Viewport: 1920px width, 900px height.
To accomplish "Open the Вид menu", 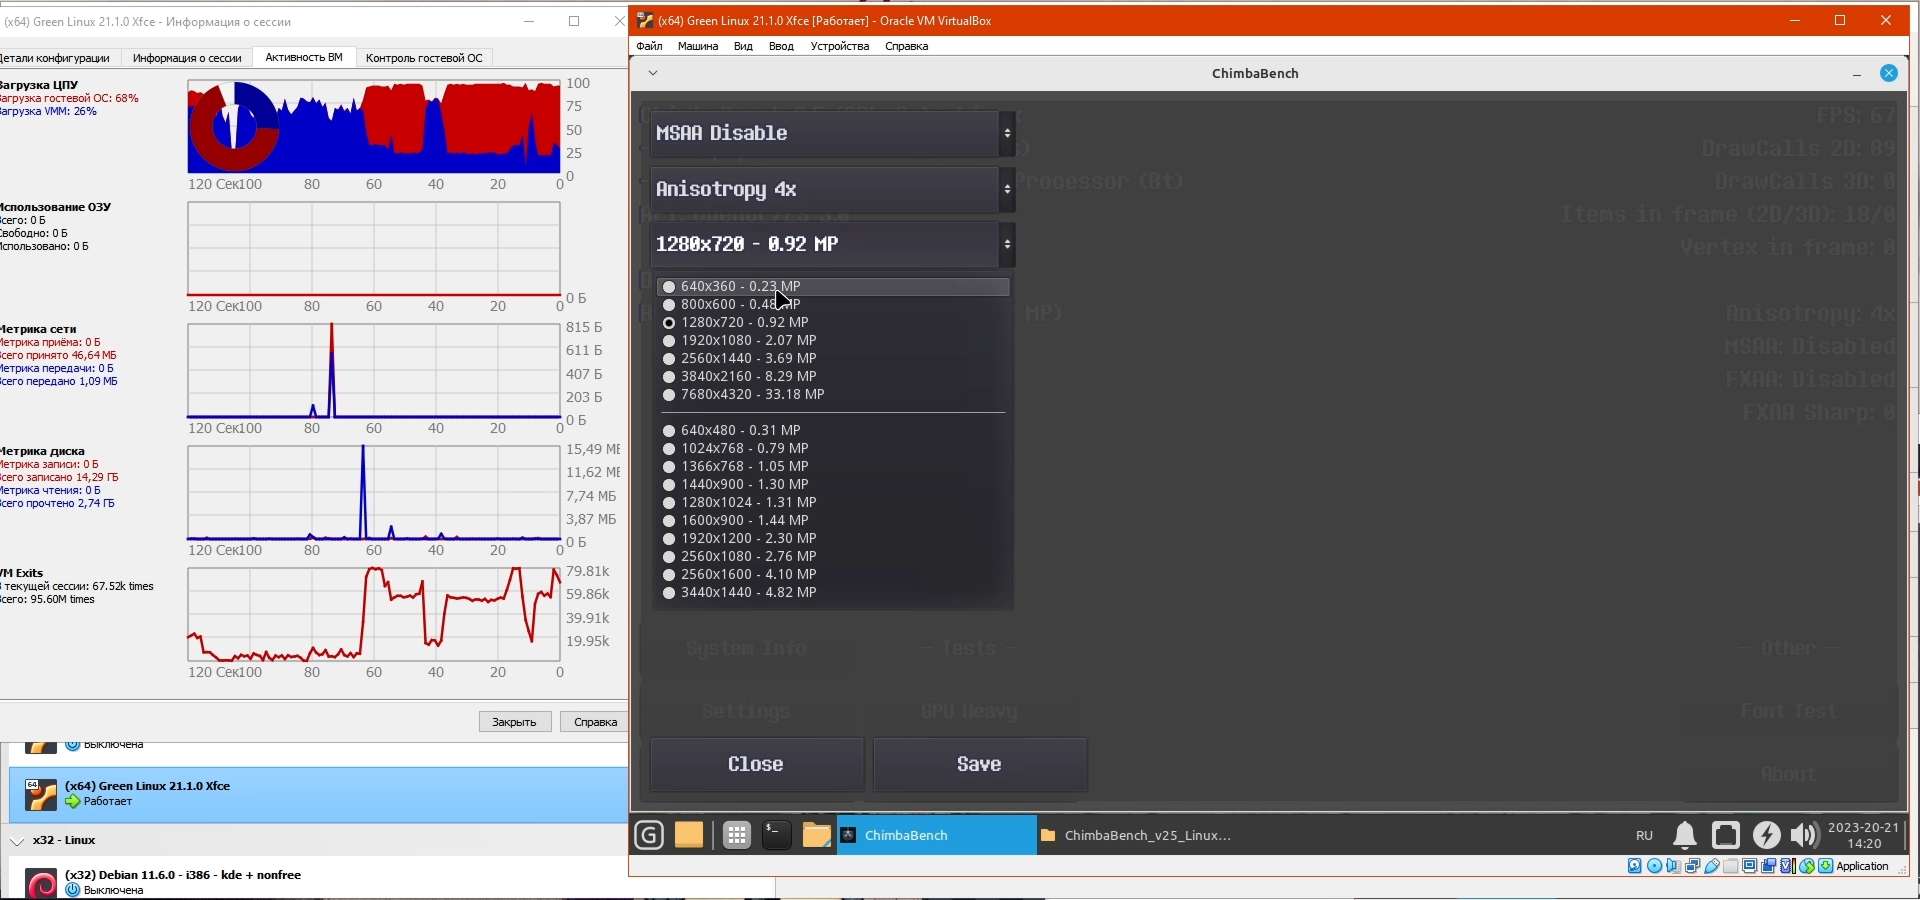I will click(743, 46).
